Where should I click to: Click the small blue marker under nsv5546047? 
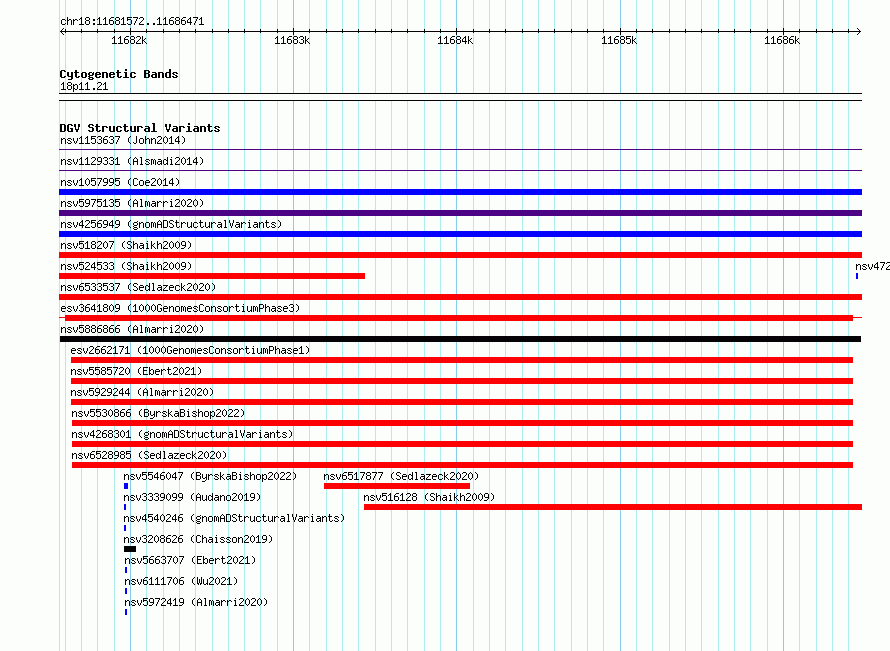tap(126, 486)
